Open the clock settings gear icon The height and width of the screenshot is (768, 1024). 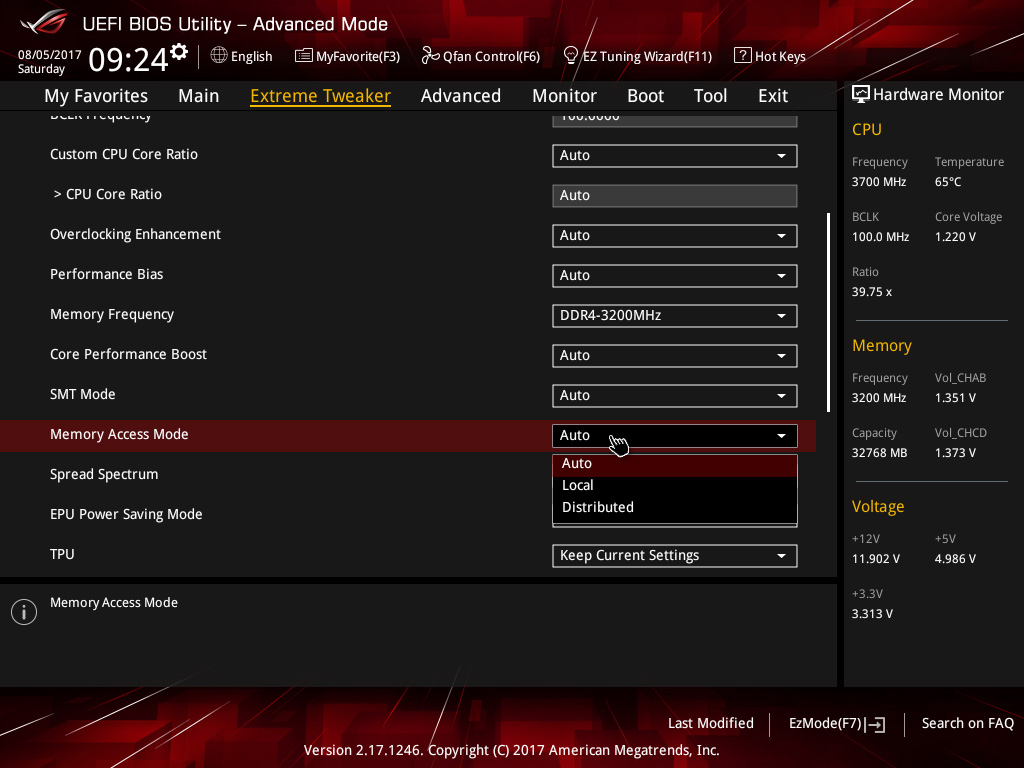pyautogui.click(x=179, y=52)
